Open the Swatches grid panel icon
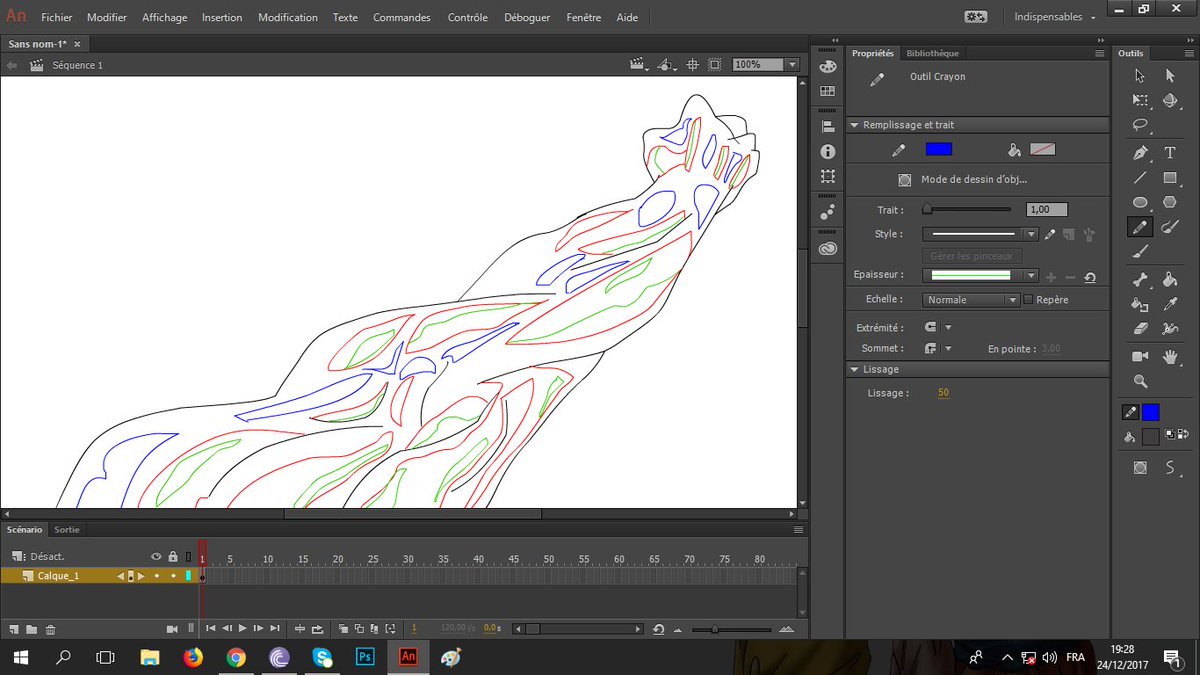 click(827, 91)
